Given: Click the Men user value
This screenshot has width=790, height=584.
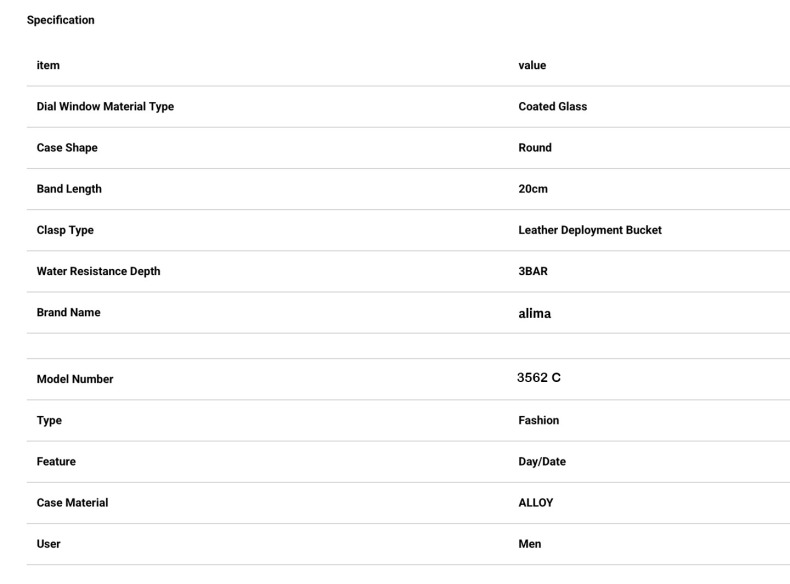Looking at the screenshot, I should (530, 544).
